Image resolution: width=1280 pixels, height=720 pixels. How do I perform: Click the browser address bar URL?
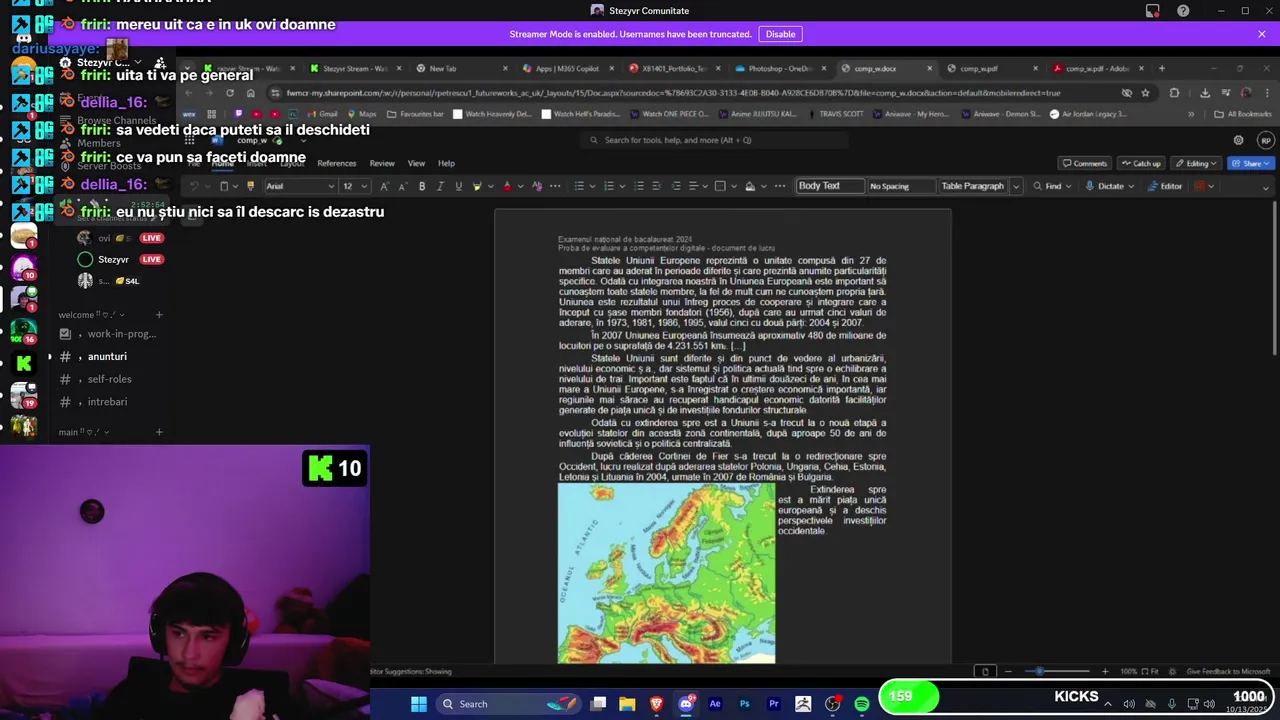(673, 93)
